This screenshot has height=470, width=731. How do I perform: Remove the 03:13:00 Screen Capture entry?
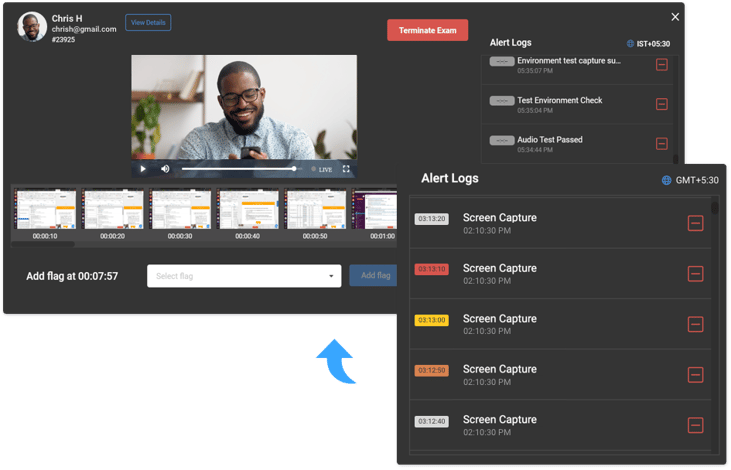[x=695, y=325]
